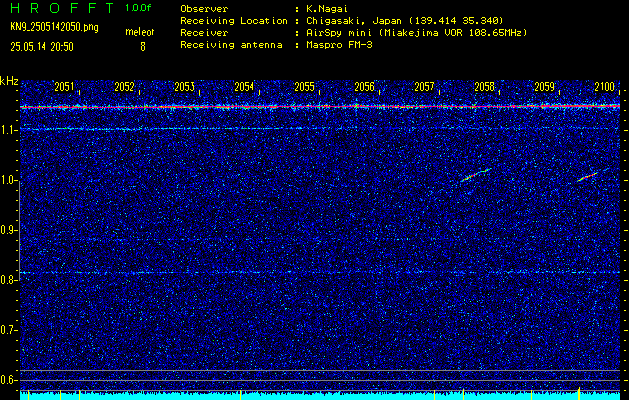Select the Chigasaki, Japan coordinates text

pos(404,20)
